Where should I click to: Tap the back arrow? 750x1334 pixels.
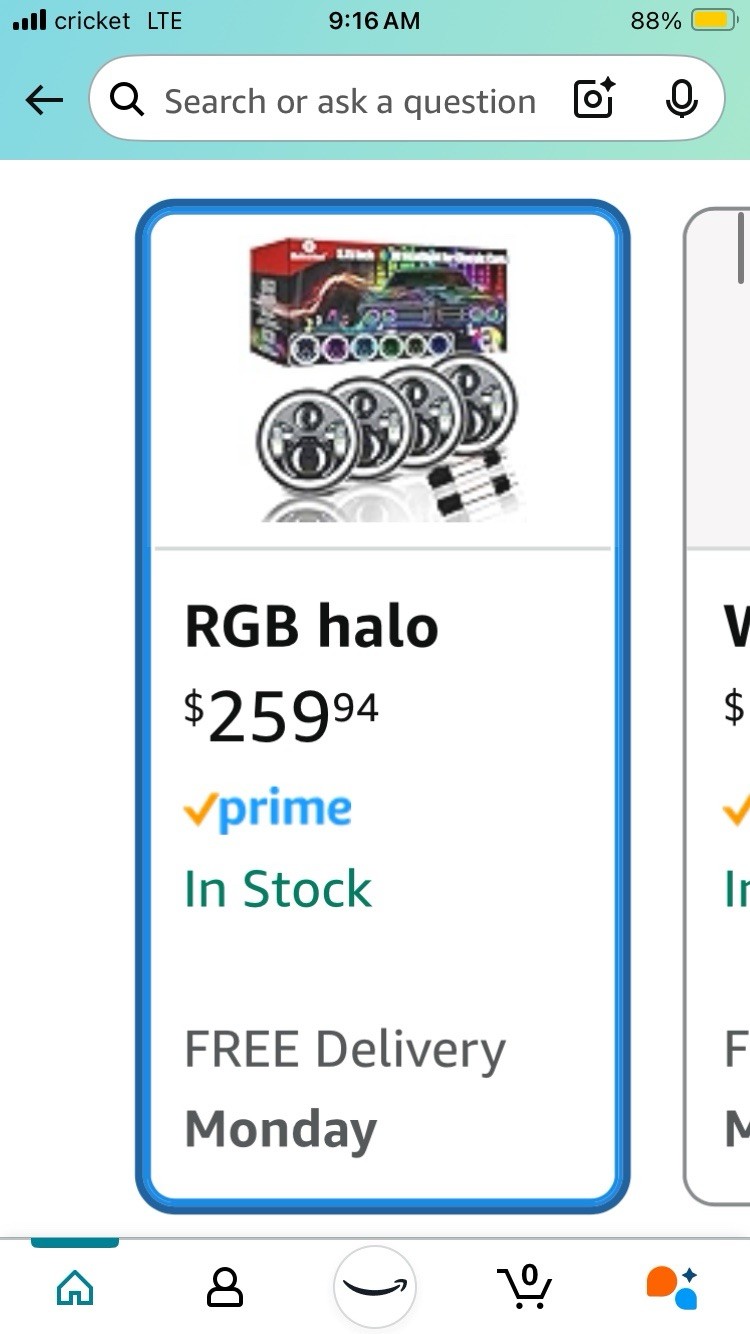coord(44,100)
